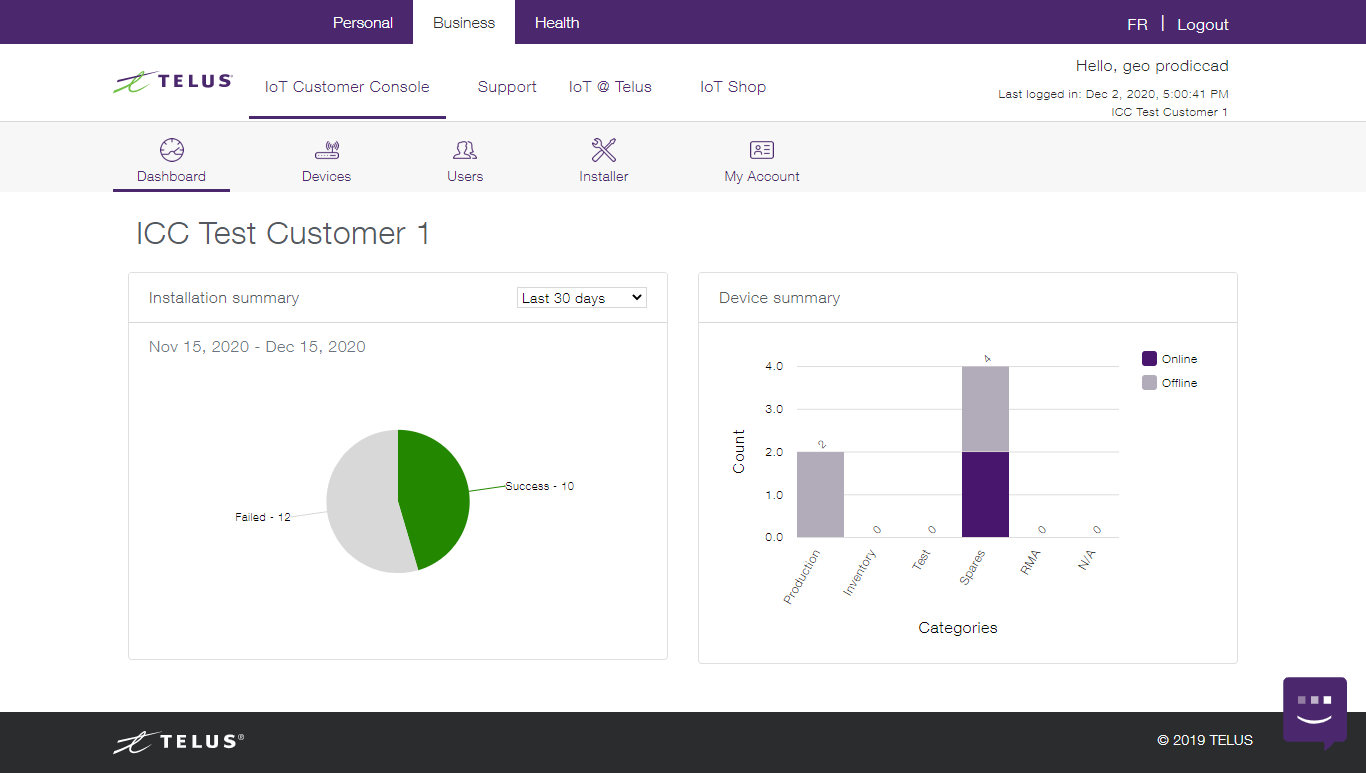
Task: Switch to the Business tab
Action: tap(464, 22)
